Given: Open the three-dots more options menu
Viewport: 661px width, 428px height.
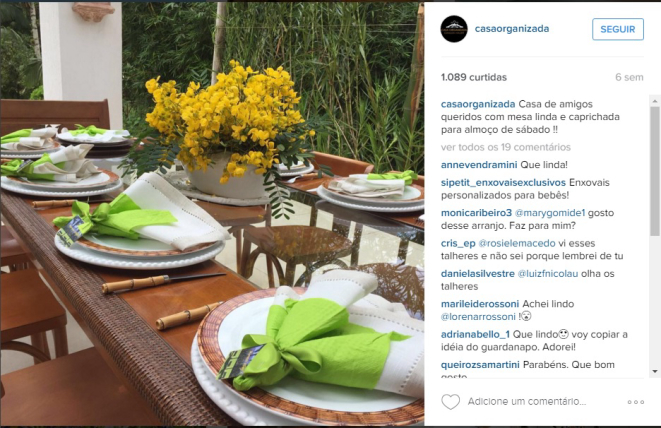Looking at the screenshot, I should pyautogui.click(x=636, y=402).
